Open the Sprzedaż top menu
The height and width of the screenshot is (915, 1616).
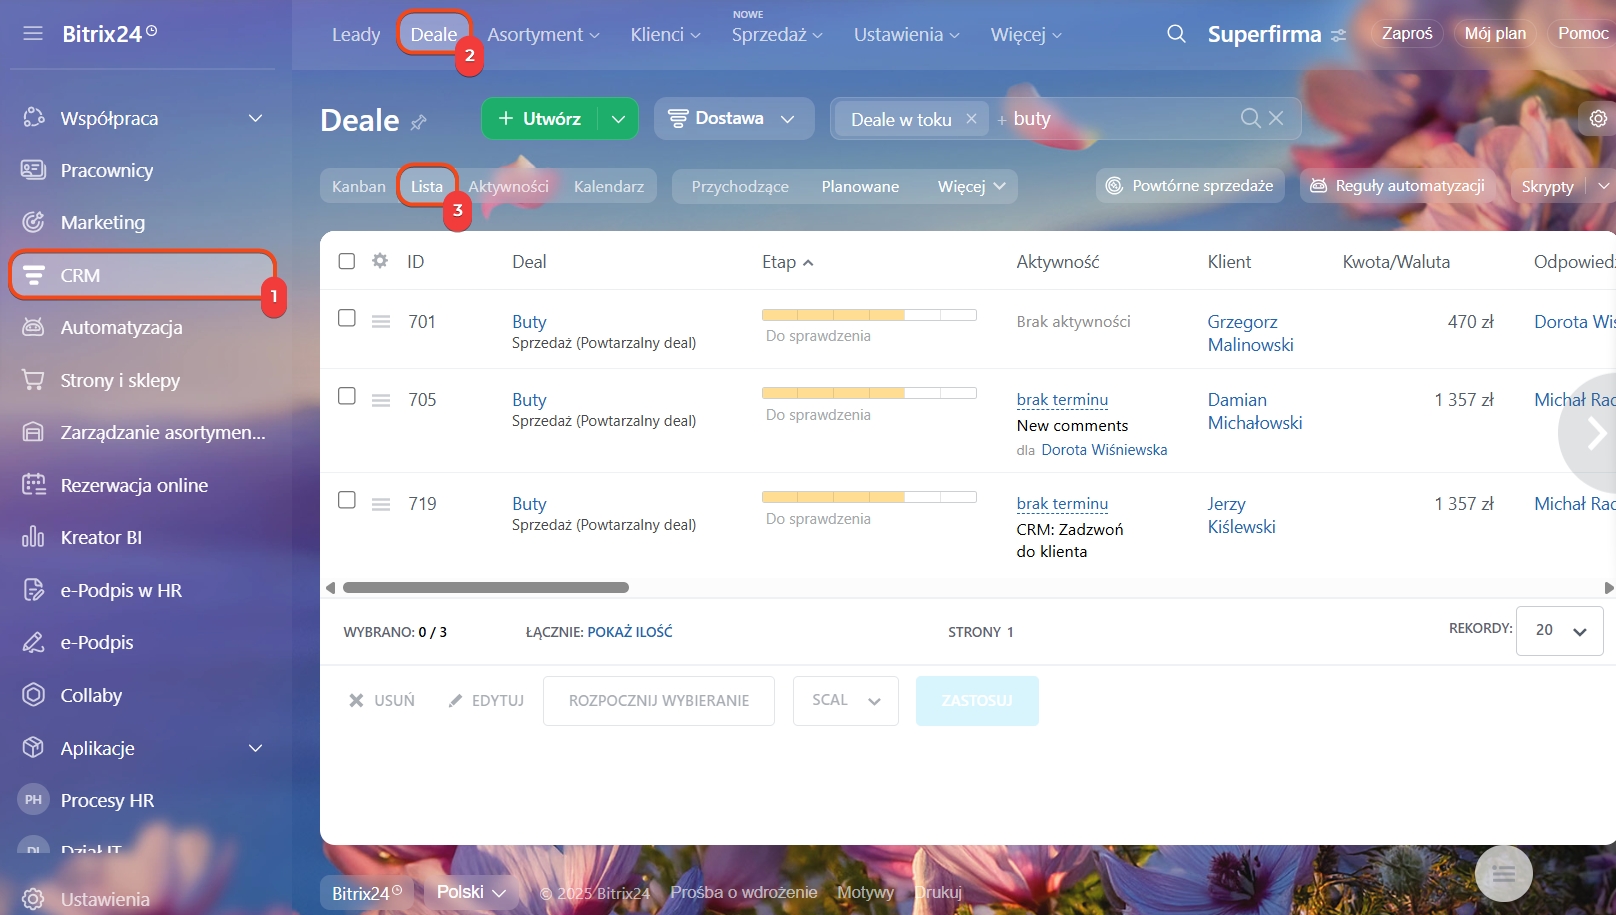777,35
